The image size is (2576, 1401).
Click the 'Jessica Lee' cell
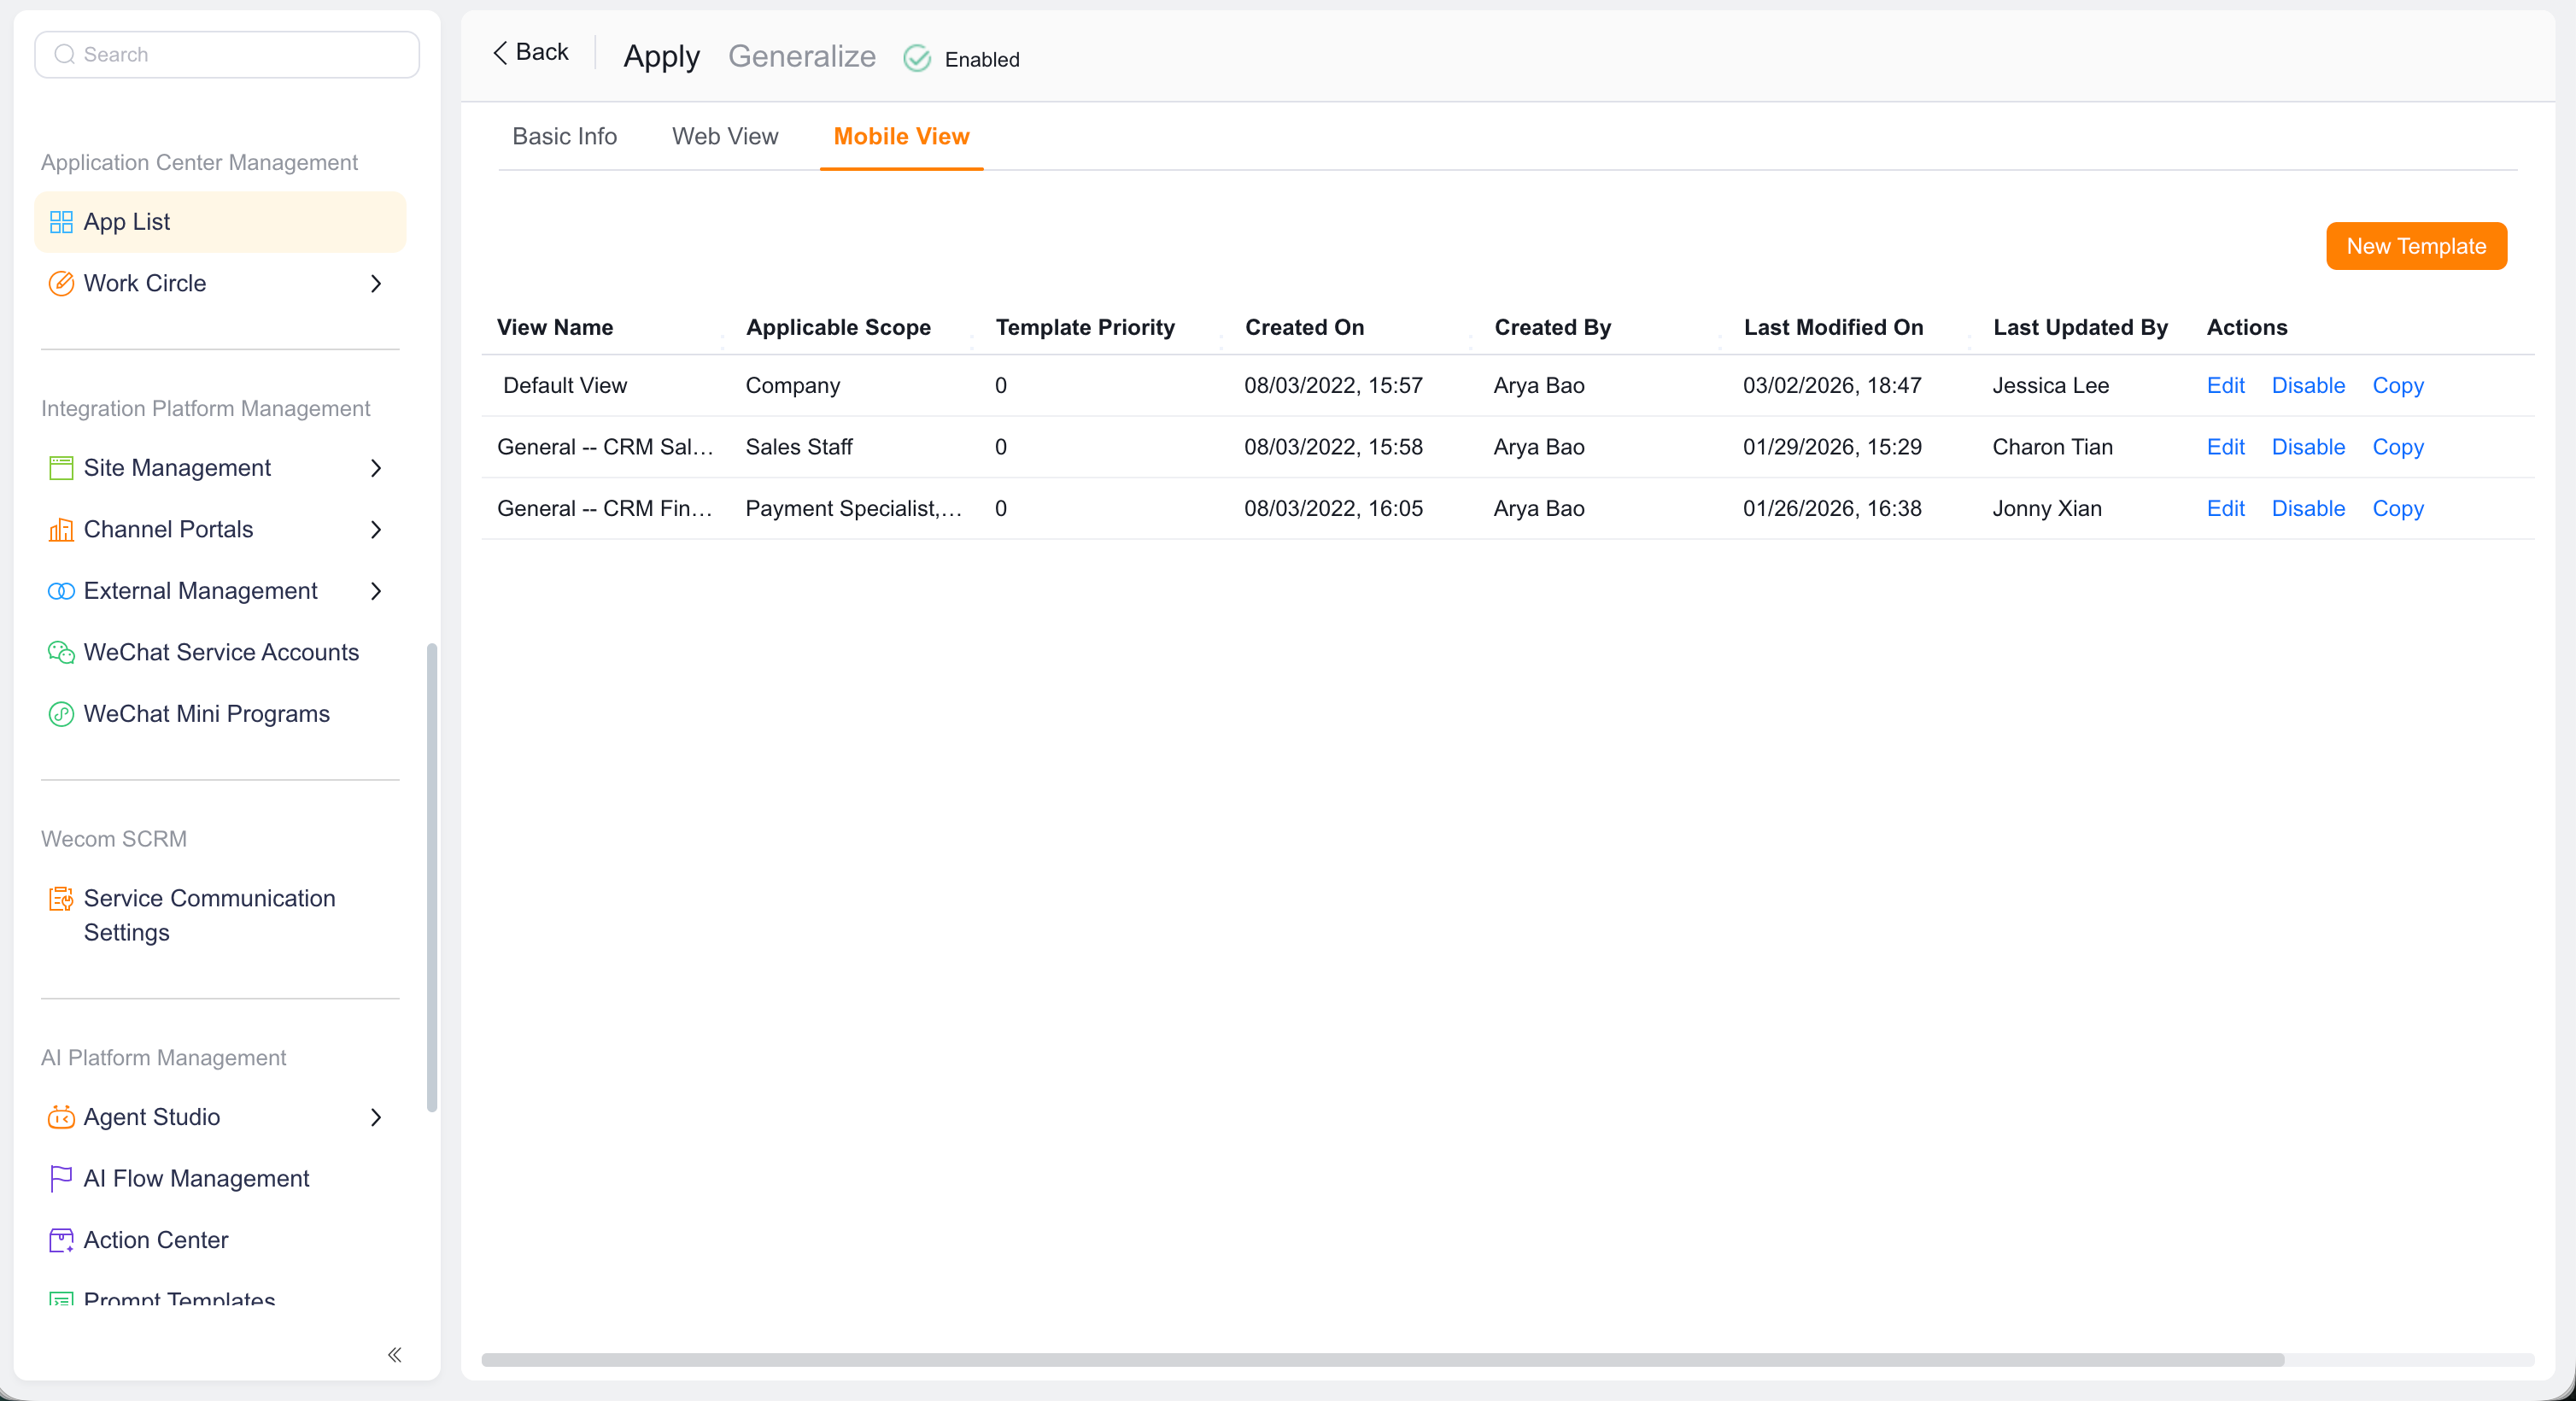pyautogui.click(x=2050, y=385)
